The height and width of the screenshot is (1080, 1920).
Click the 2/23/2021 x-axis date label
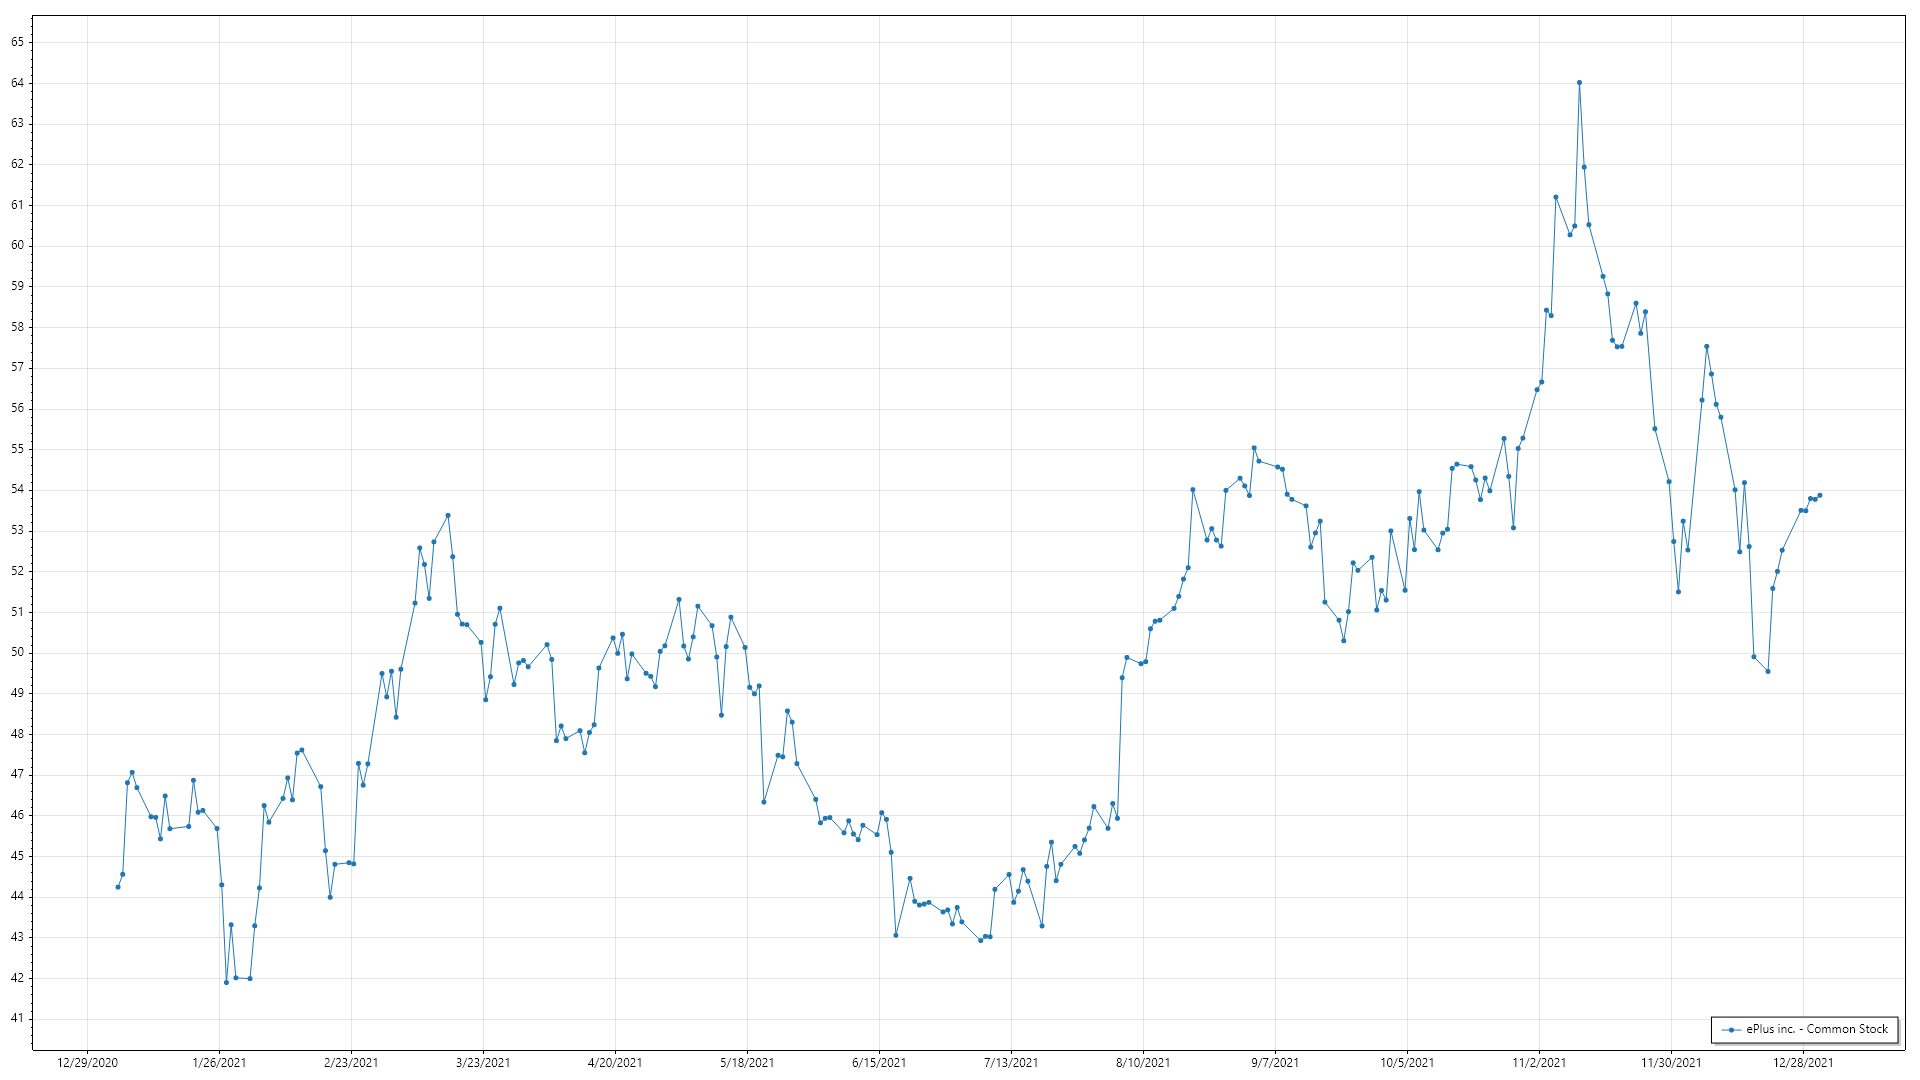(x=351, y=1063)
